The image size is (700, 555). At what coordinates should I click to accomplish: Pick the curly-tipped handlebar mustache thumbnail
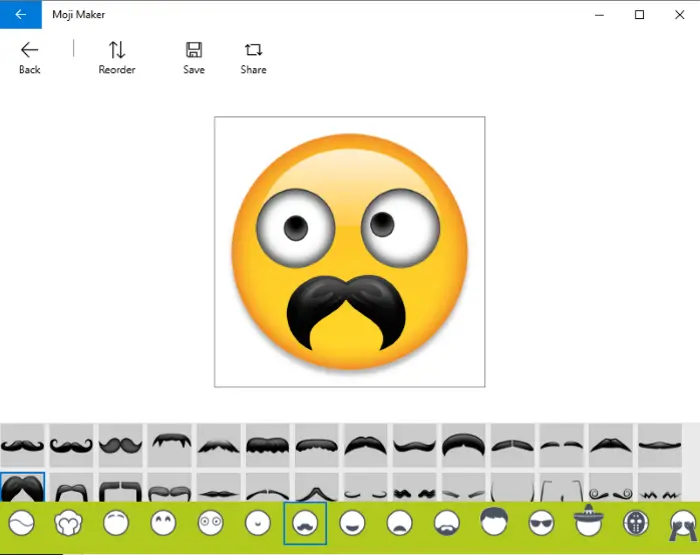71,445
